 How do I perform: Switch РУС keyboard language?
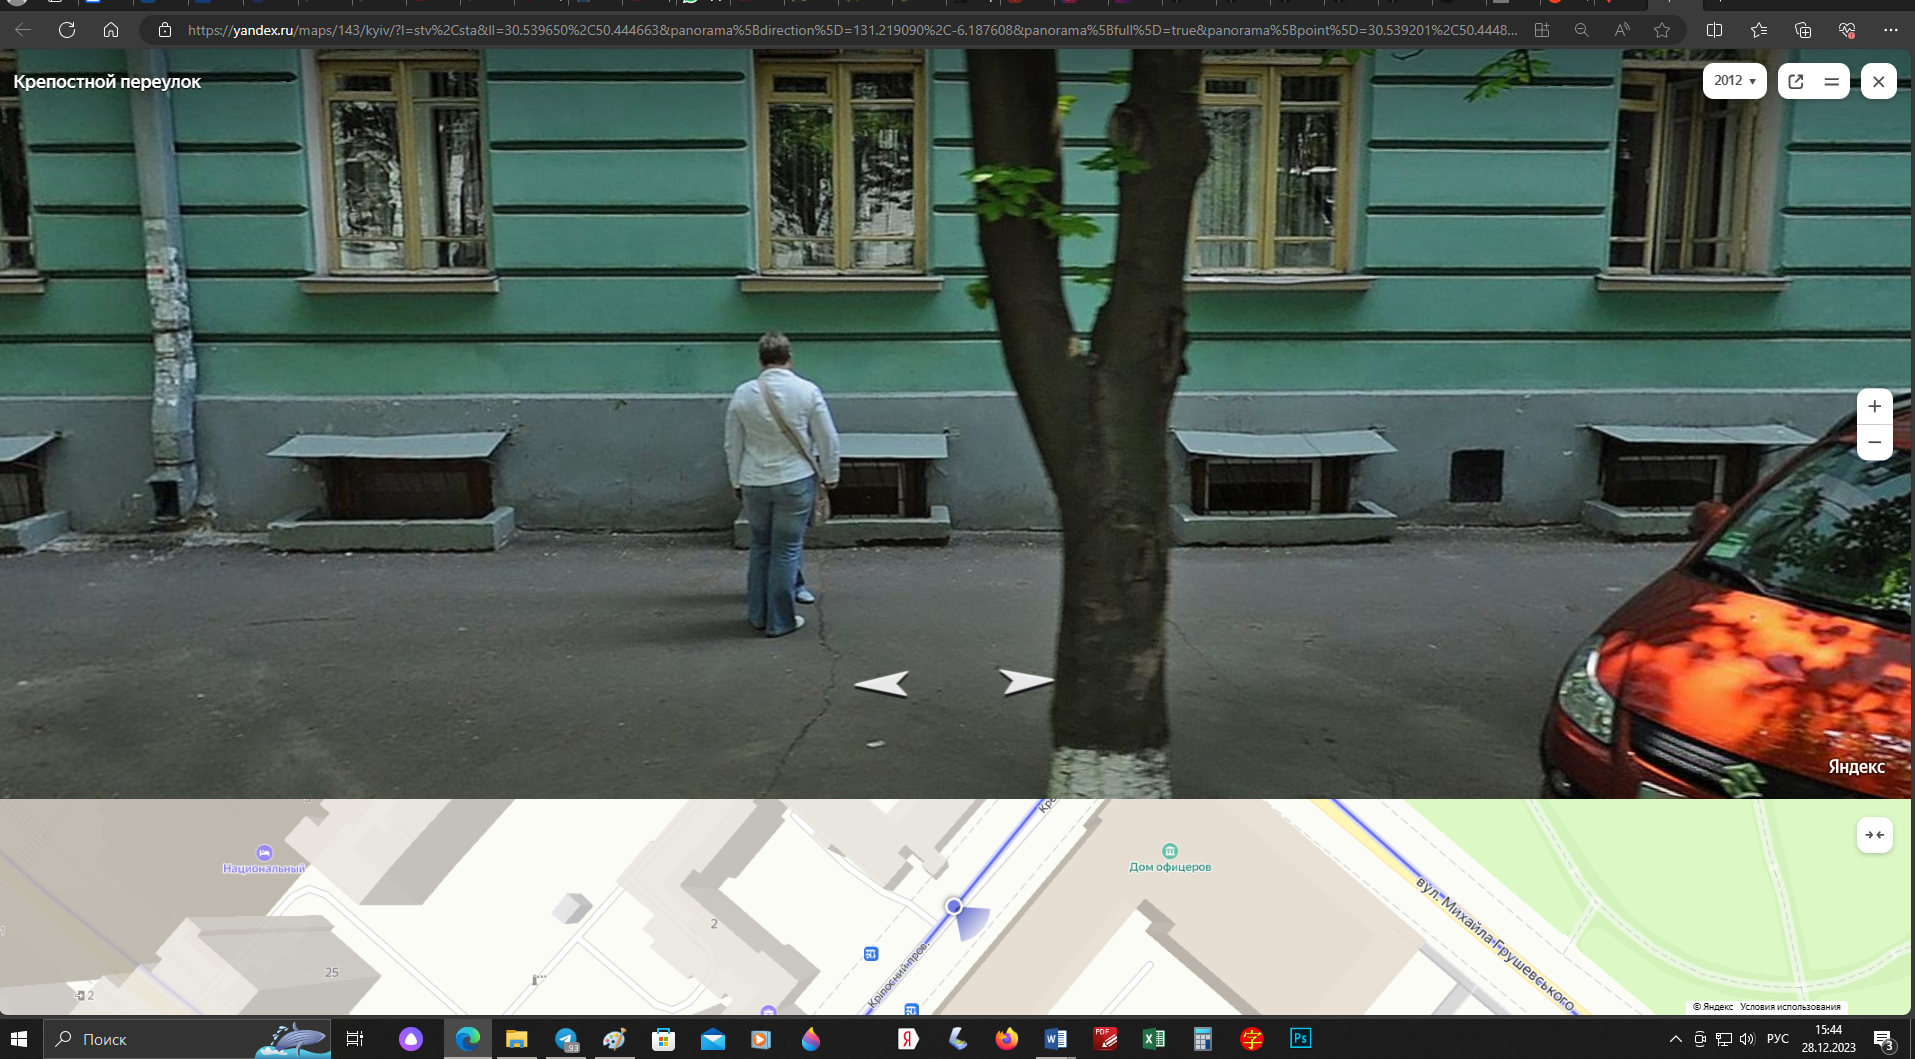click(x=1778, y=1039)
